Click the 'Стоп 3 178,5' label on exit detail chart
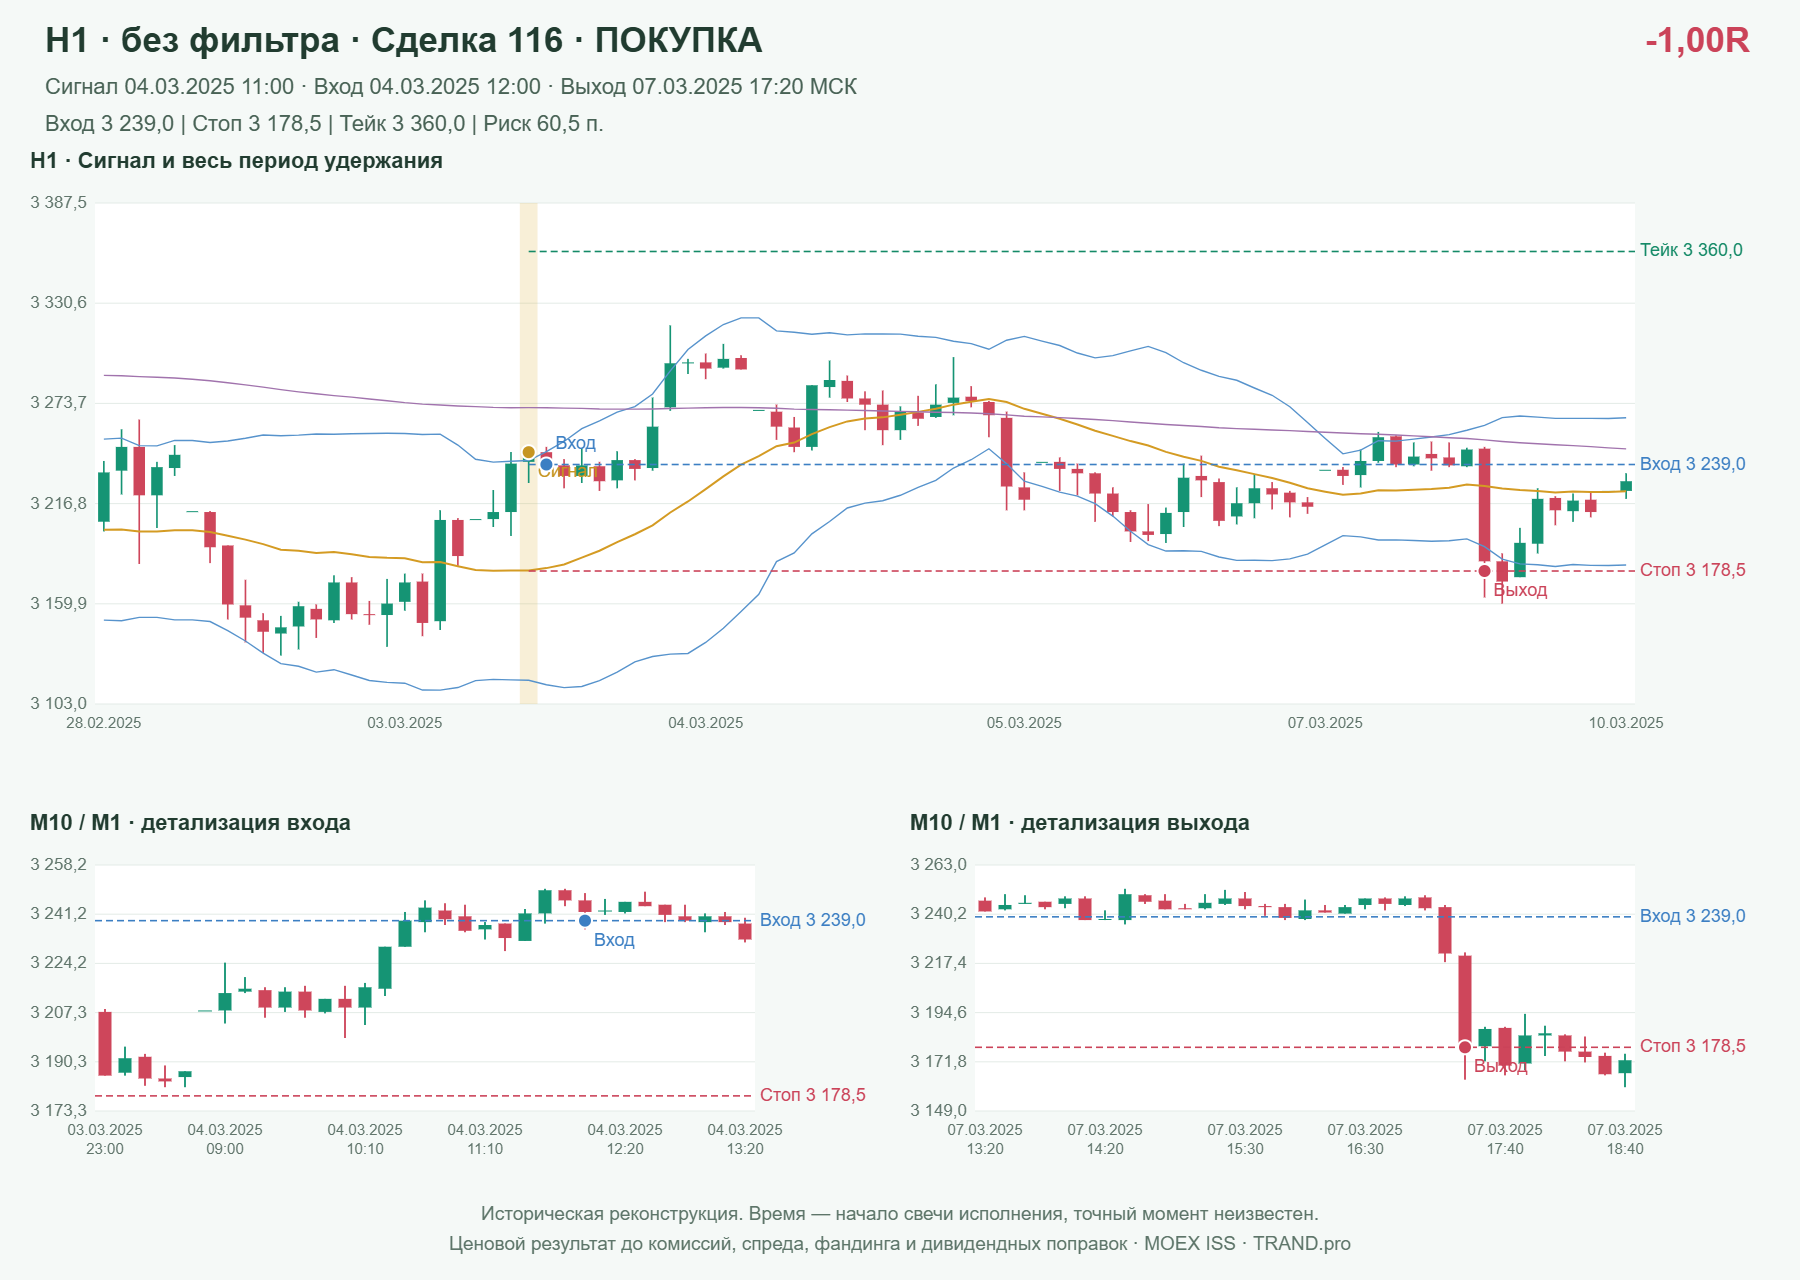 point(1693,1046)
